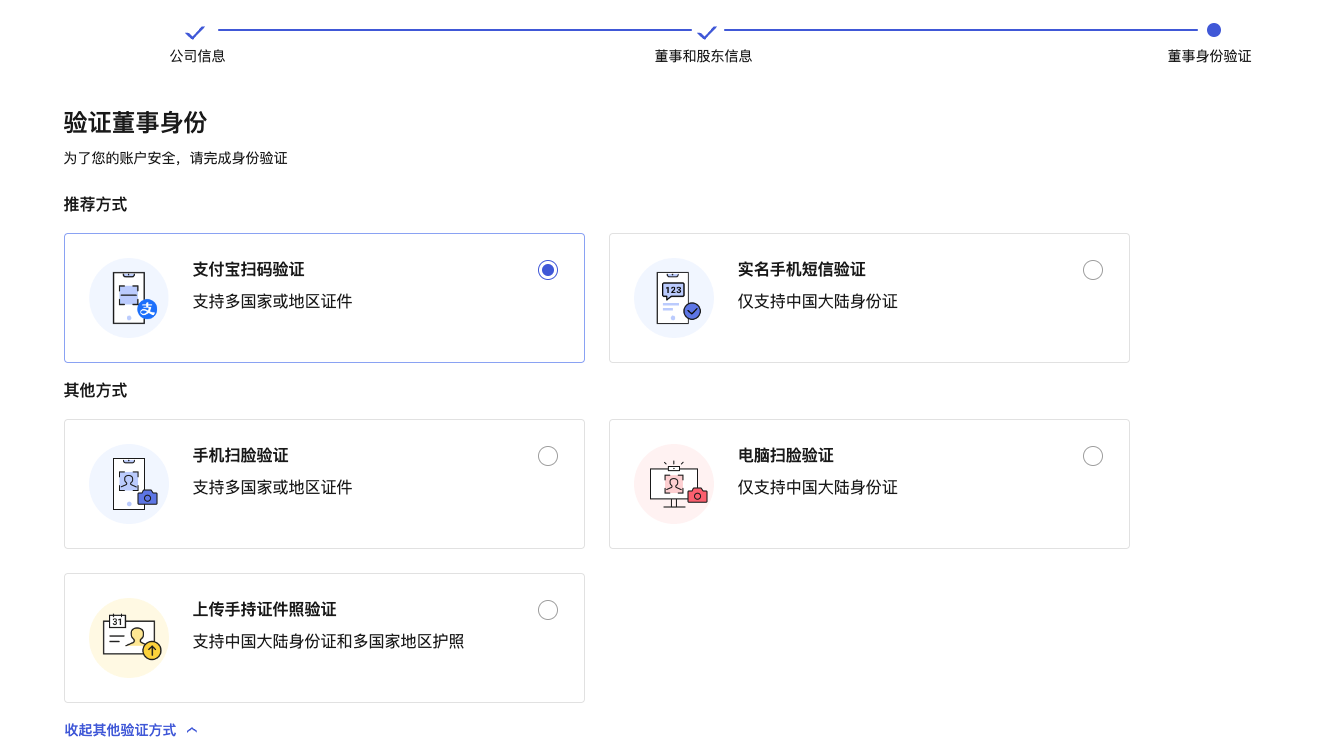Click the checkmark icon above 董事和股东信息
This screenshot has width=1333, height=754.
(x=707, y=32)
